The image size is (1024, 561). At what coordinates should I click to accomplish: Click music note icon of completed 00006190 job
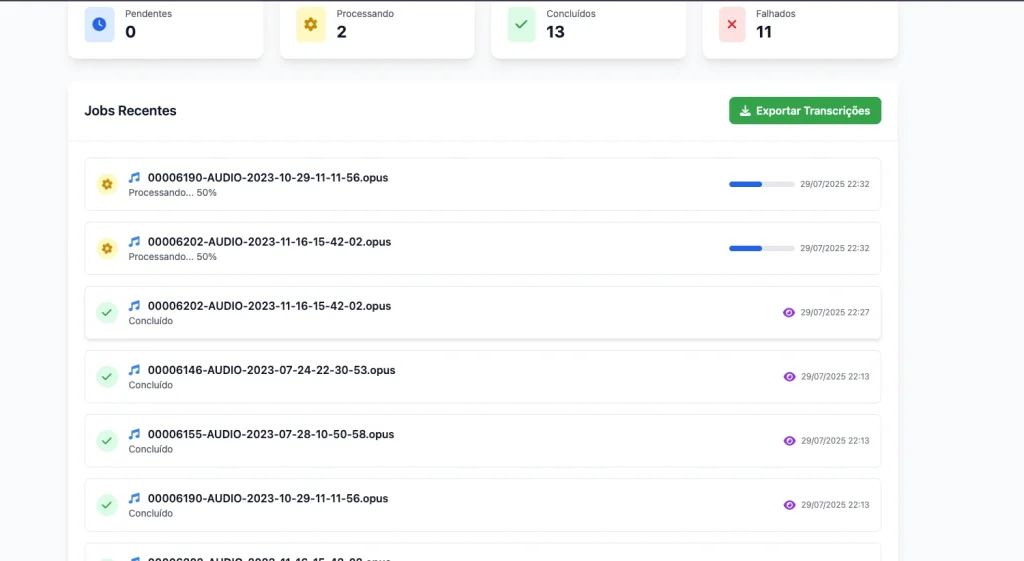pyautogui.click(x=135, y=497)
